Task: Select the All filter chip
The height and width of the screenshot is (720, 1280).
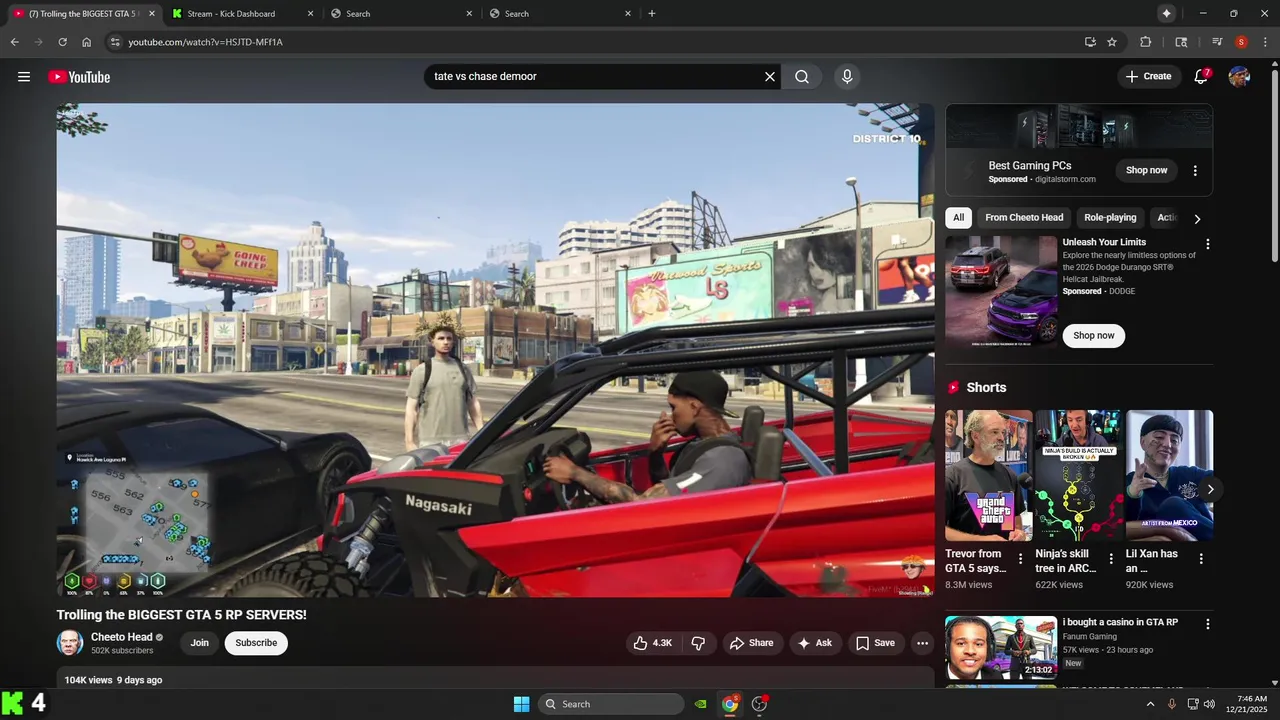Action: pos(958,217)
